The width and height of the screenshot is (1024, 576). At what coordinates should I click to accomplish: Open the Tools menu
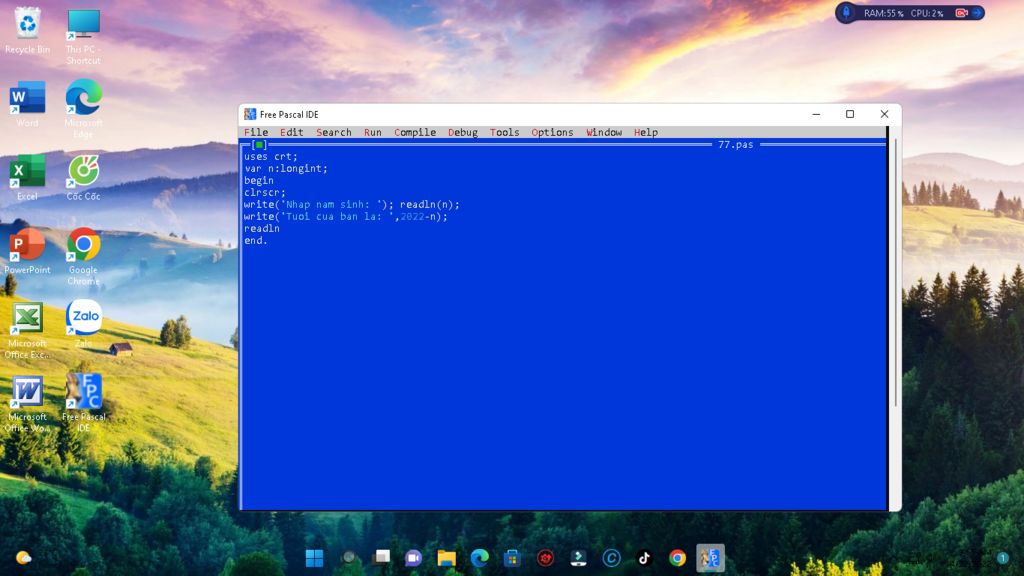pyautogui.click(x=504, y=132)
